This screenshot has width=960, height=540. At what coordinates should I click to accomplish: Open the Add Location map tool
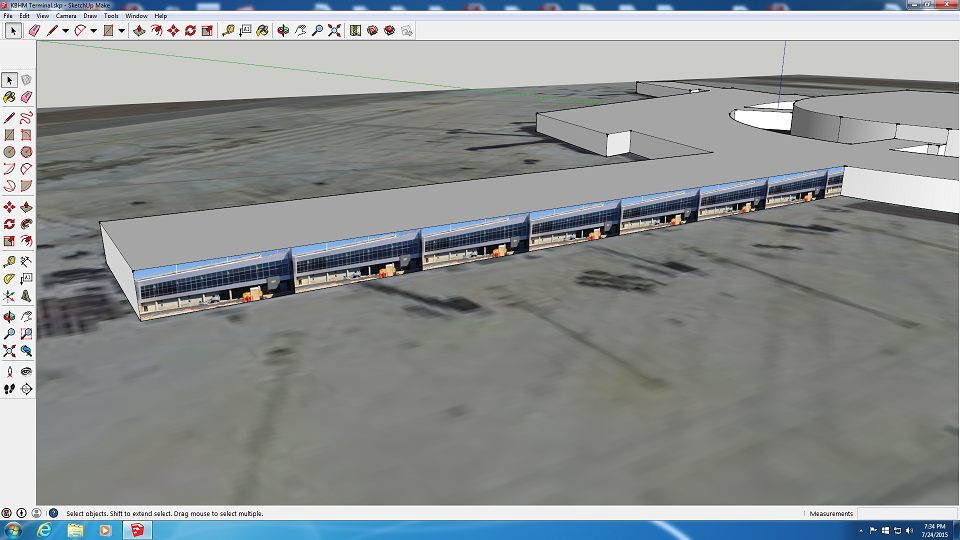click(355, 31)
